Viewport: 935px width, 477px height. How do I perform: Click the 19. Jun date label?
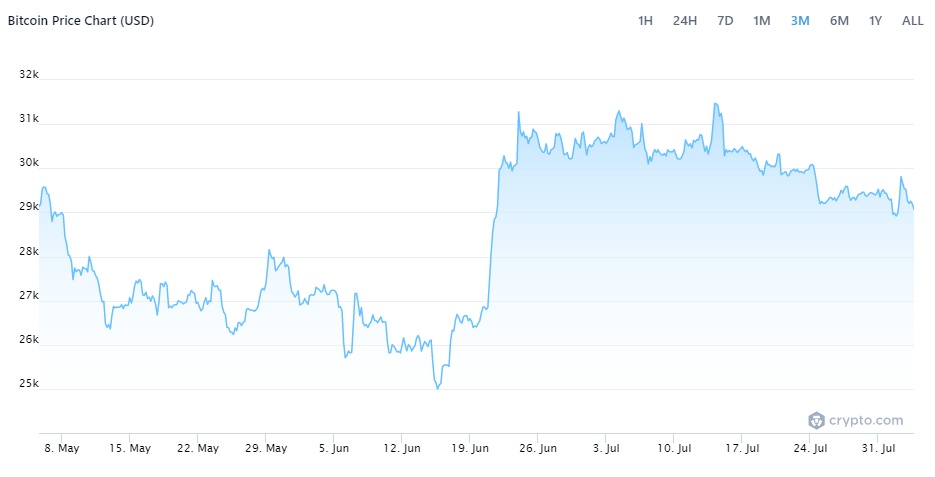(x=470, y=448)
